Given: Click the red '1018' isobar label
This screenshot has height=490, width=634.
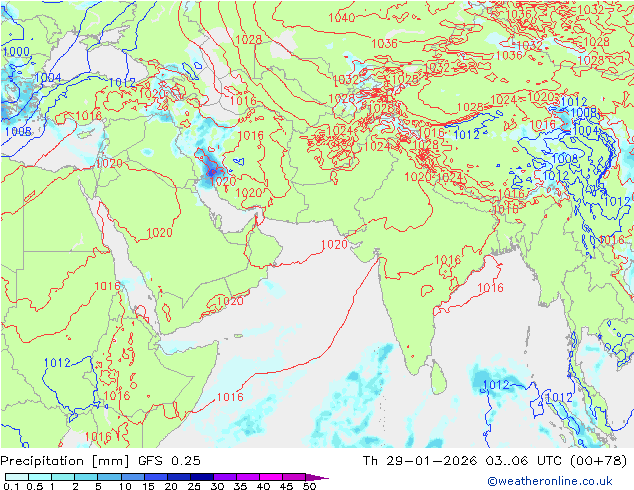Looking at the screenshot, I should click(89, 116).
